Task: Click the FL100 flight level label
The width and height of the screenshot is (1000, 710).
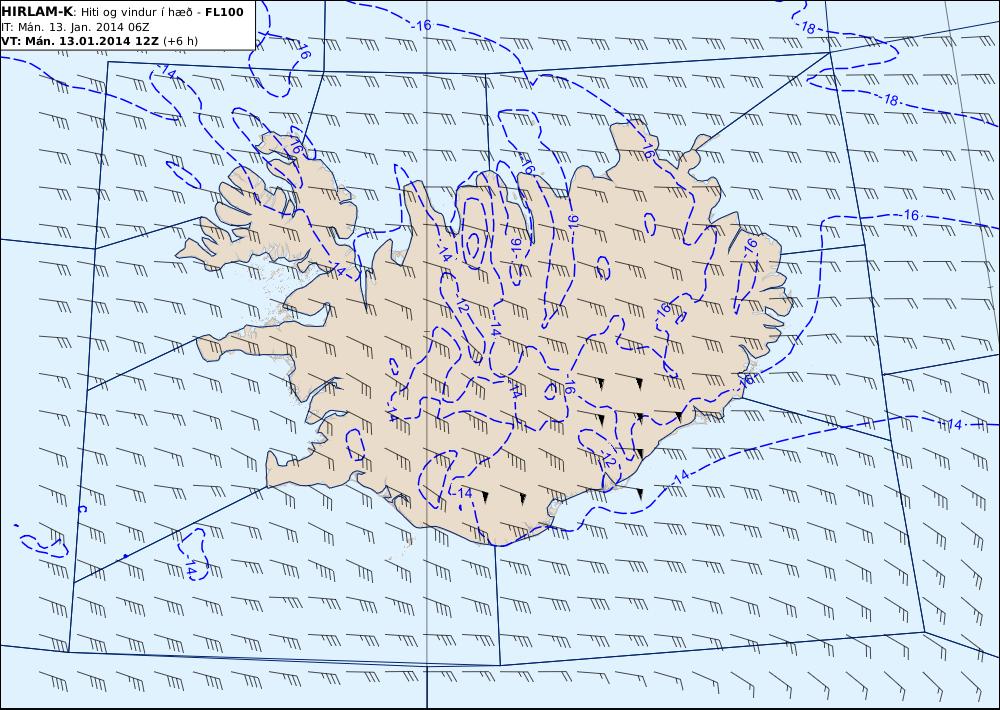Action: pos(224,12)
